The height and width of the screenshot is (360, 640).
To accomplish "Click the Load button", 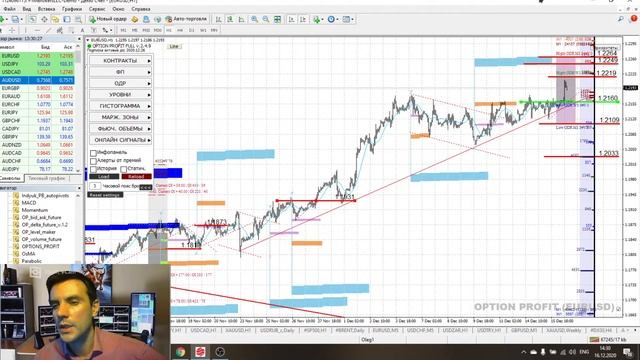I will click(x=104, y=177).
